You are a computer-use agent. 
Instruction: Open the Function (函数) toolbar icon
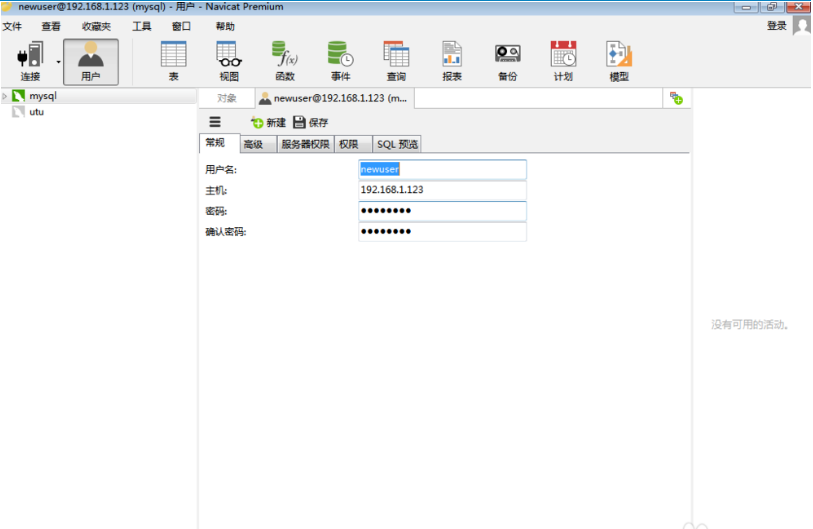285,61
